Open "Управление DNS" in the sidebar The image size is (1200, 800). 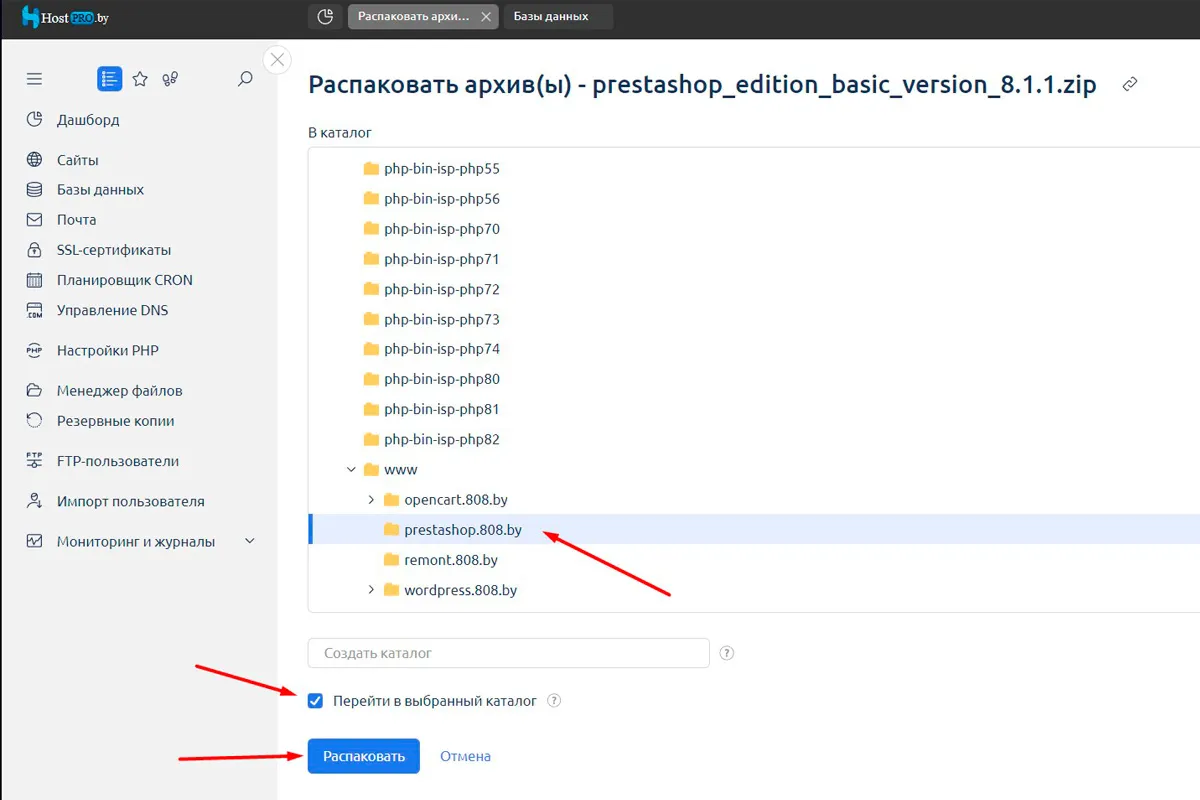tap(113, 310)
